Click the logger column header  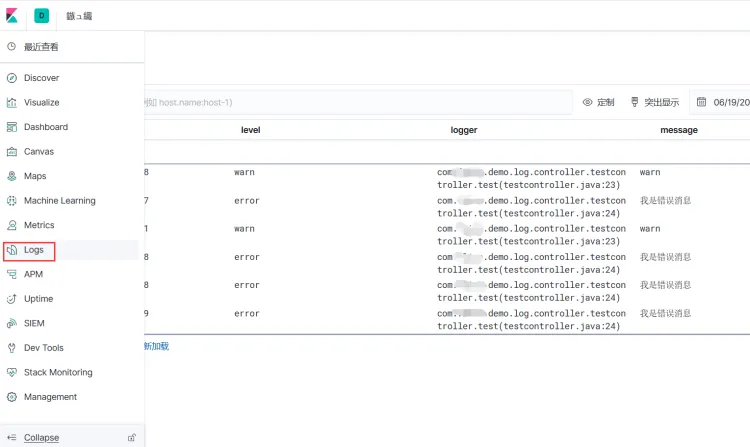point(464,130)
